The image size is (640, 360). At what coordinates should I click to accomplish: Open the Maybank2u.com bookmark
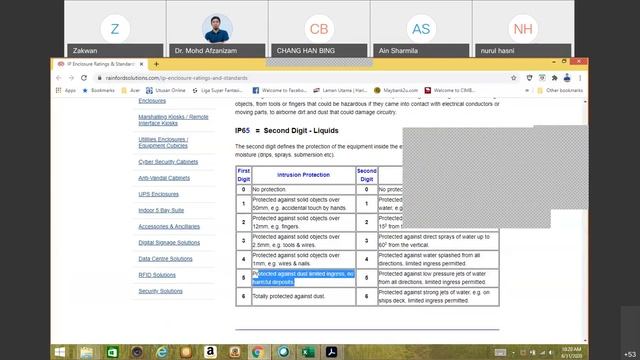(396, 90)
